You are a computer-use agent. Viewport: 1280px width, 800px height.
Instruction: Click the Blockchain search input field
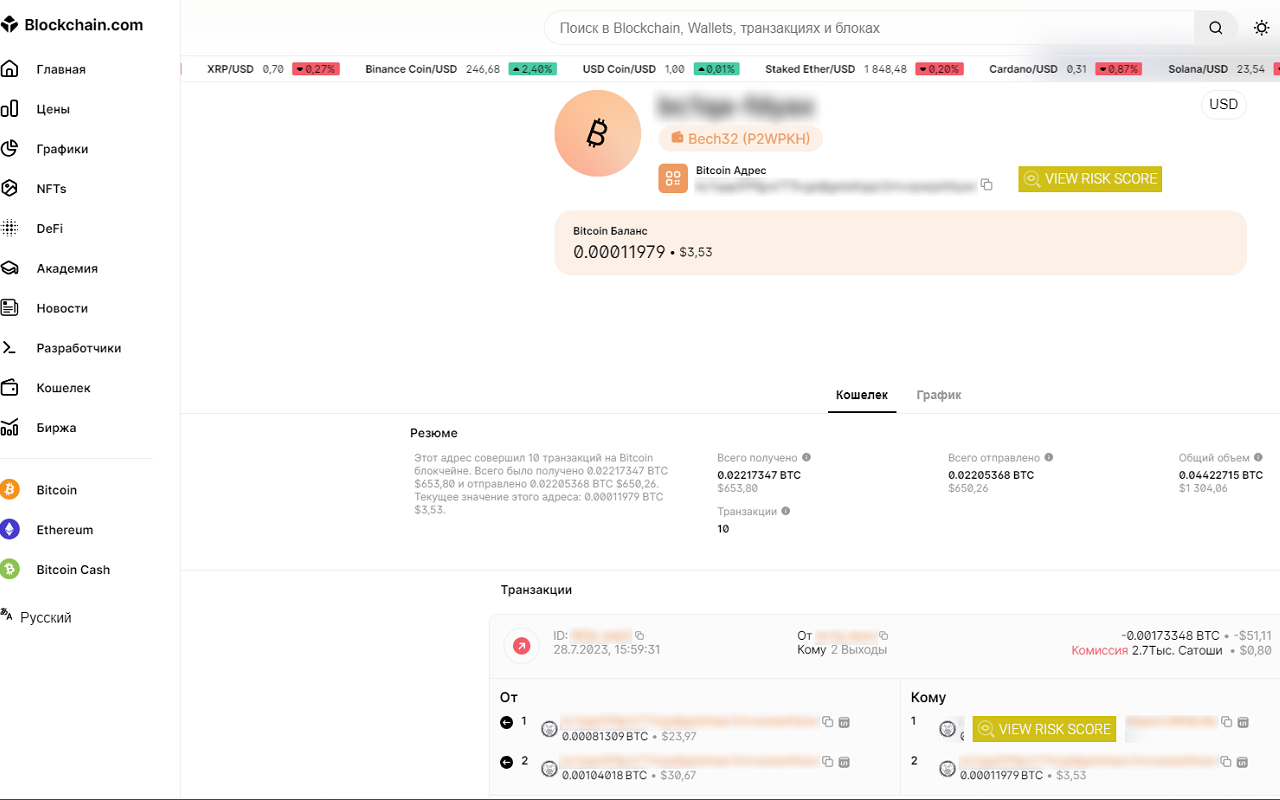(x=870, y=28)
